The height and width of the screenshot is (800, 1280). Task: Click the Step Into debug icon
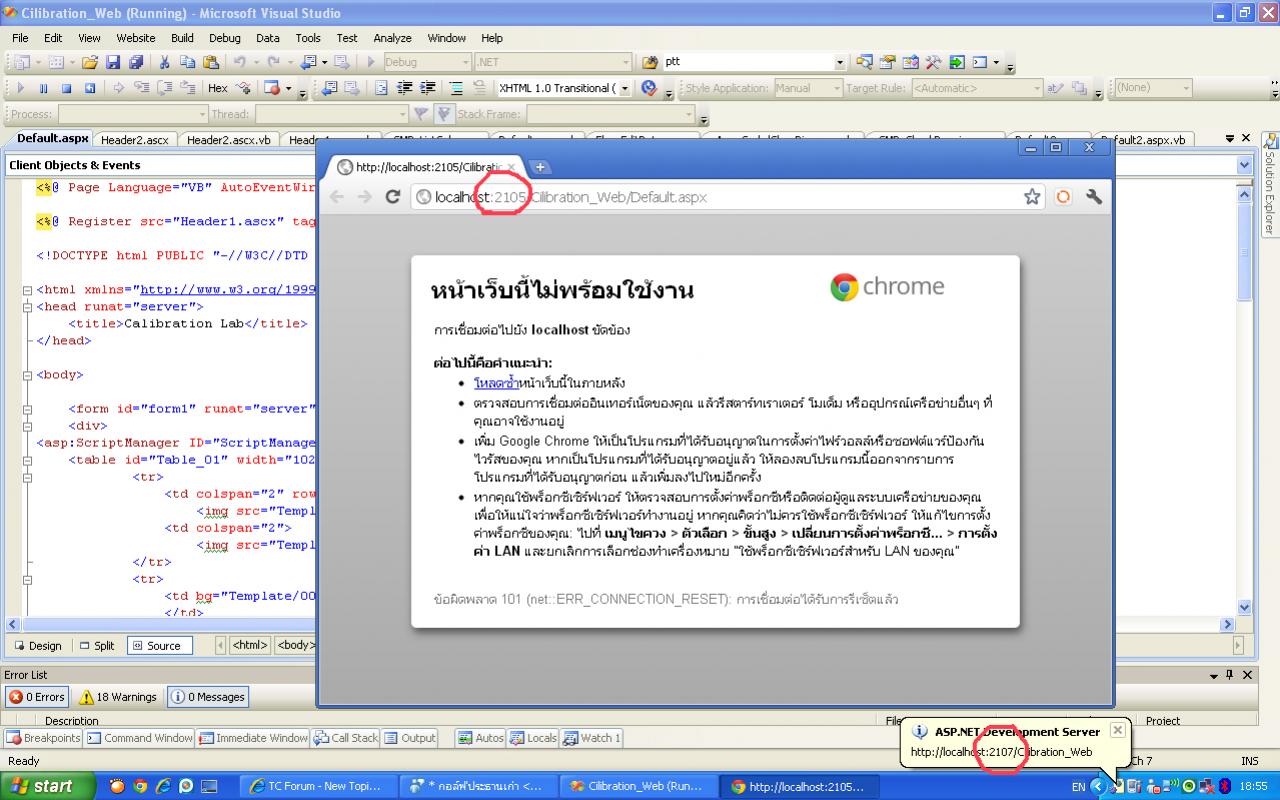141,88
